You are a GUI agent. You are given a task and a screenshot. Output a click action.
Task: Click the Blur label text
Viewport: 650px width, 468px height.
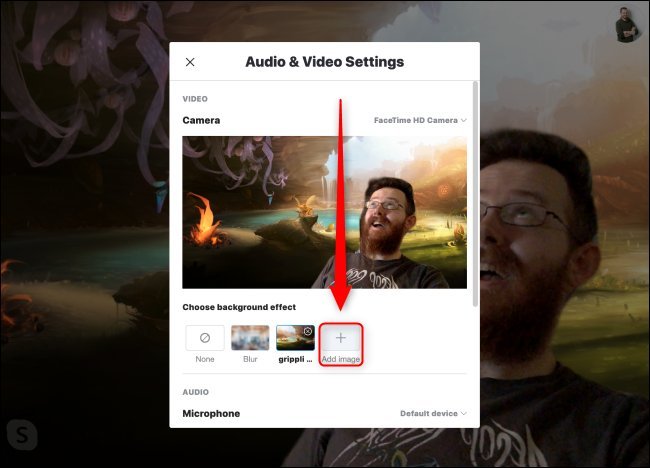(x=250, y=359)
